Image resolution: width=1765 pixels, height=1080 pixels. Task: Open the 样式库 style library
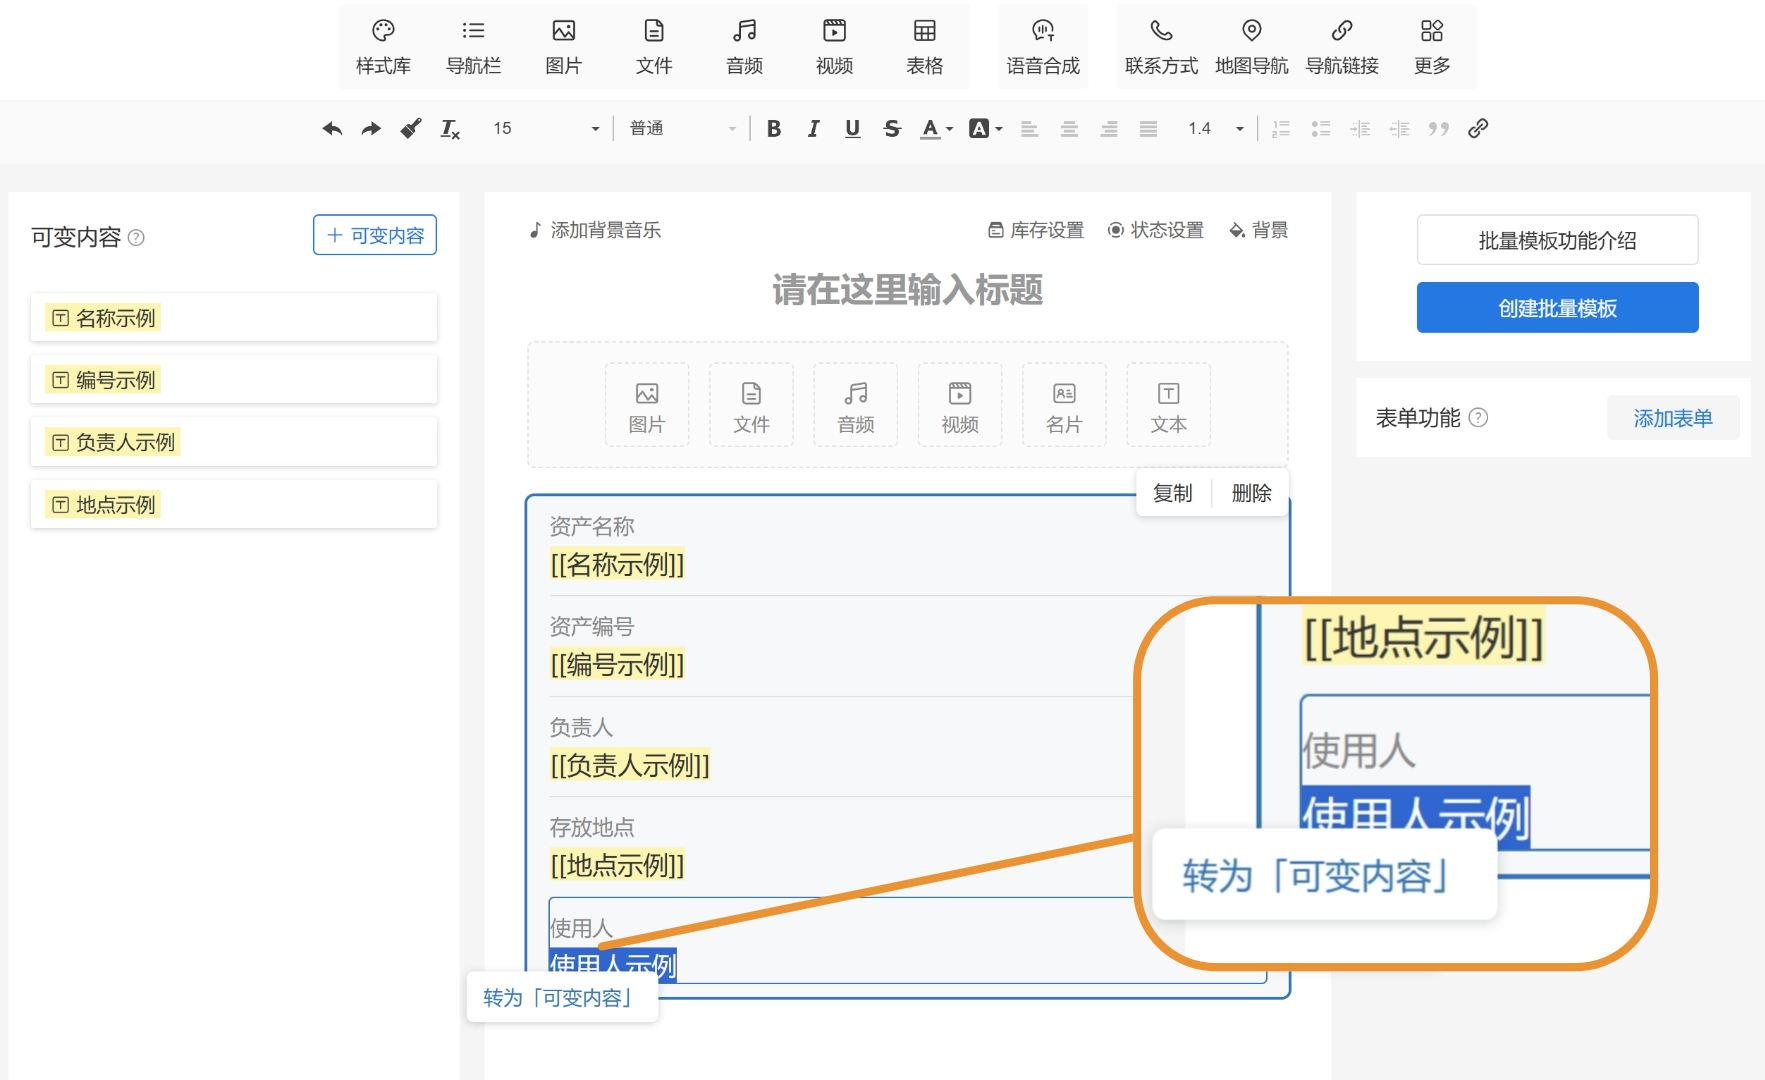point(383,46)
